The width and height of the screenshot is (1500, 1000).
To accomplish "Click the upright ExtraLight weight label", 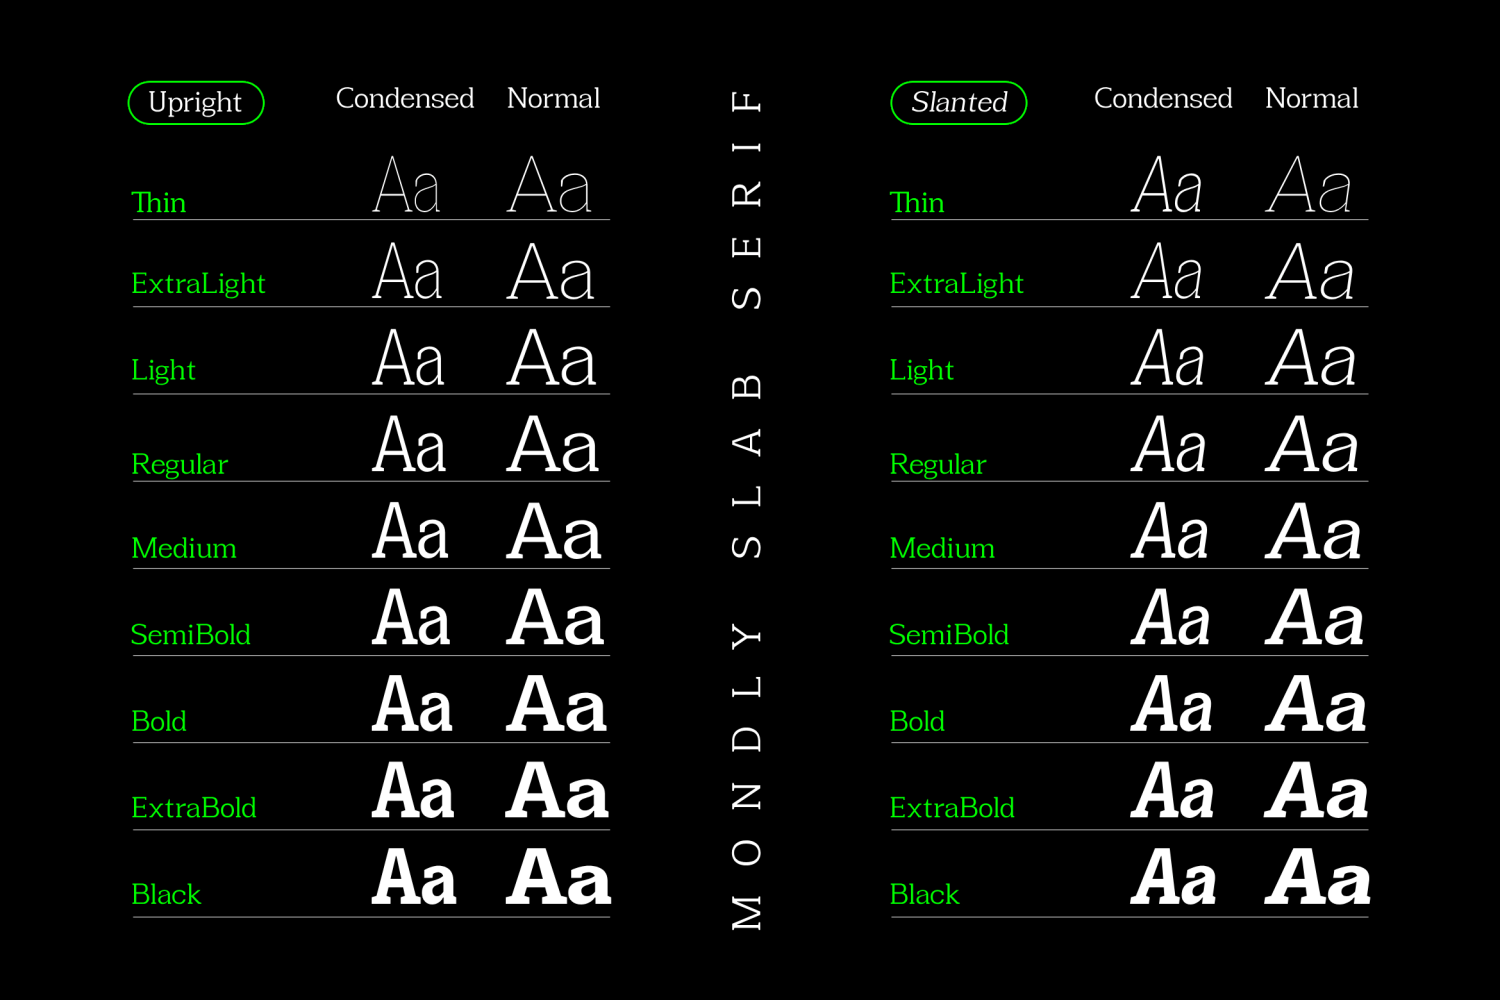I will pos(198,285).
